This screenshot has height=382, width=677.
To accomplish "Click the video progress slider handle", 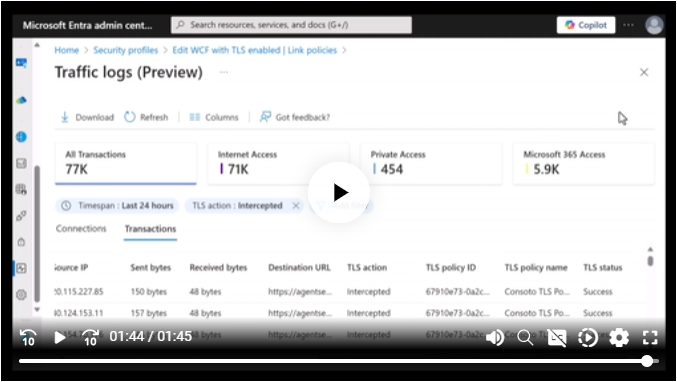I will [647, 361].
